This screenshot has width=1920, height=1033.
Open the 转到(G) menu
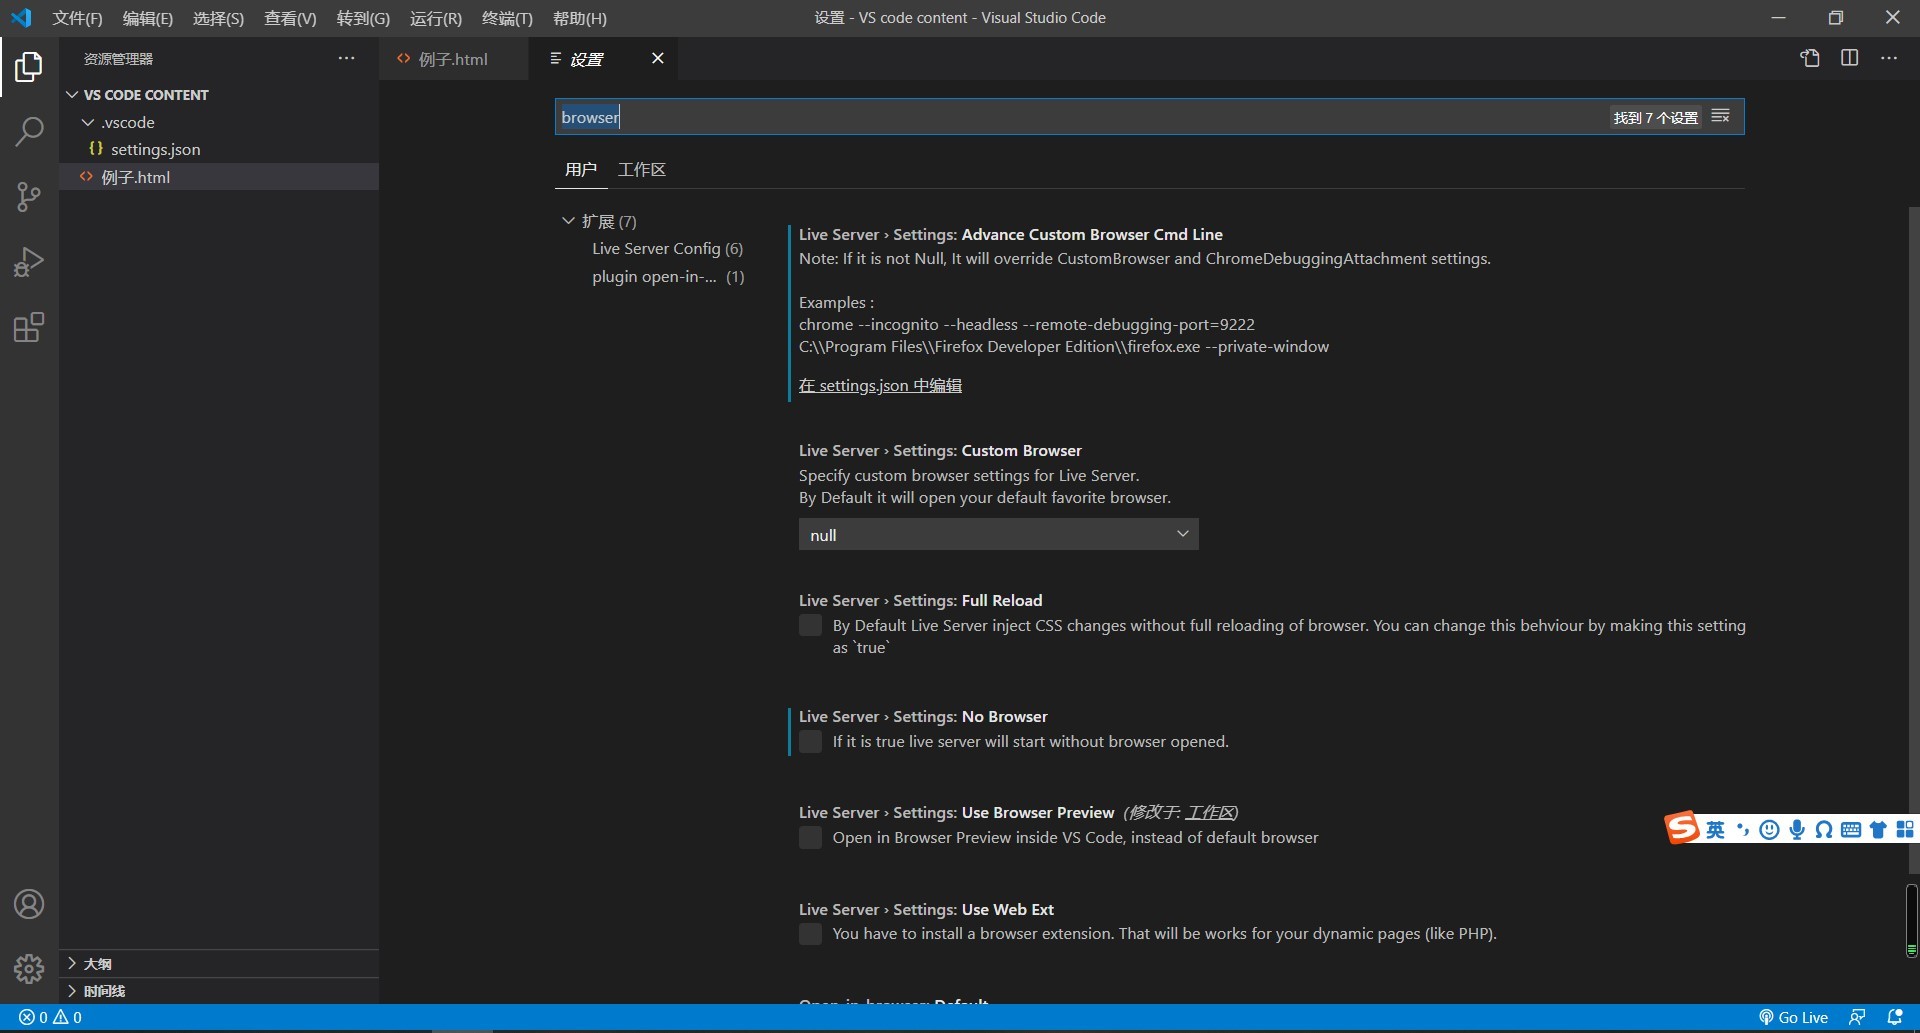tap(363, 18)
